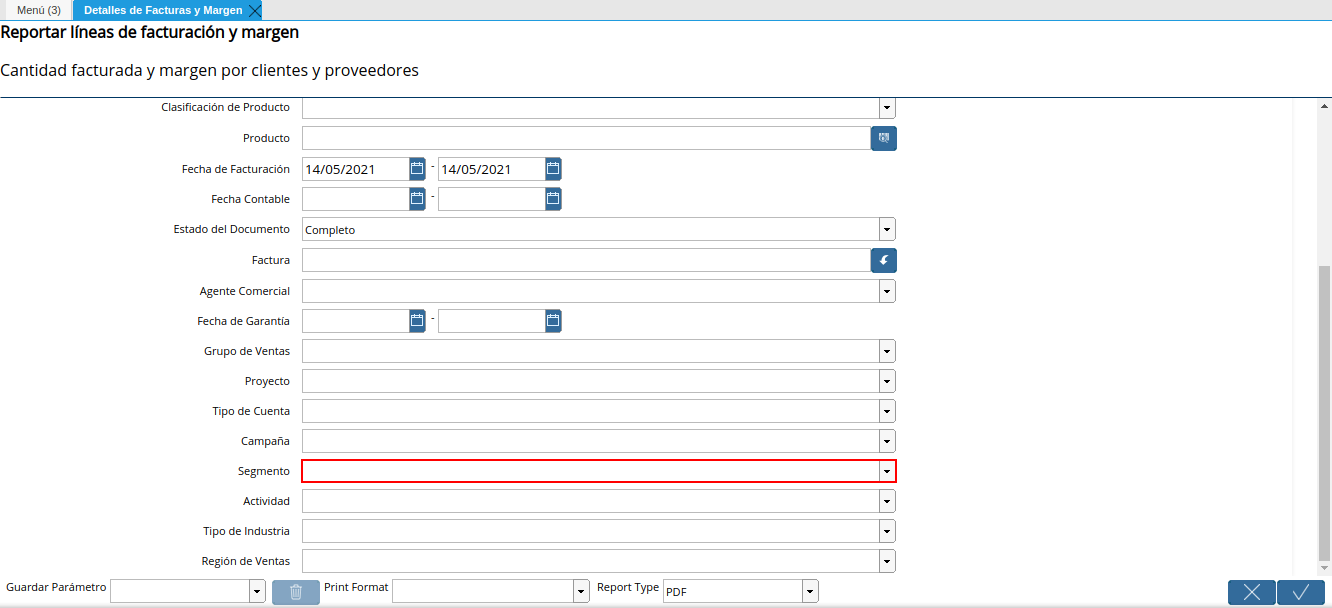Click the vertical scrollbar up arrow
The width and height of the screenshot is (1332, 608).
point(1324,106)
